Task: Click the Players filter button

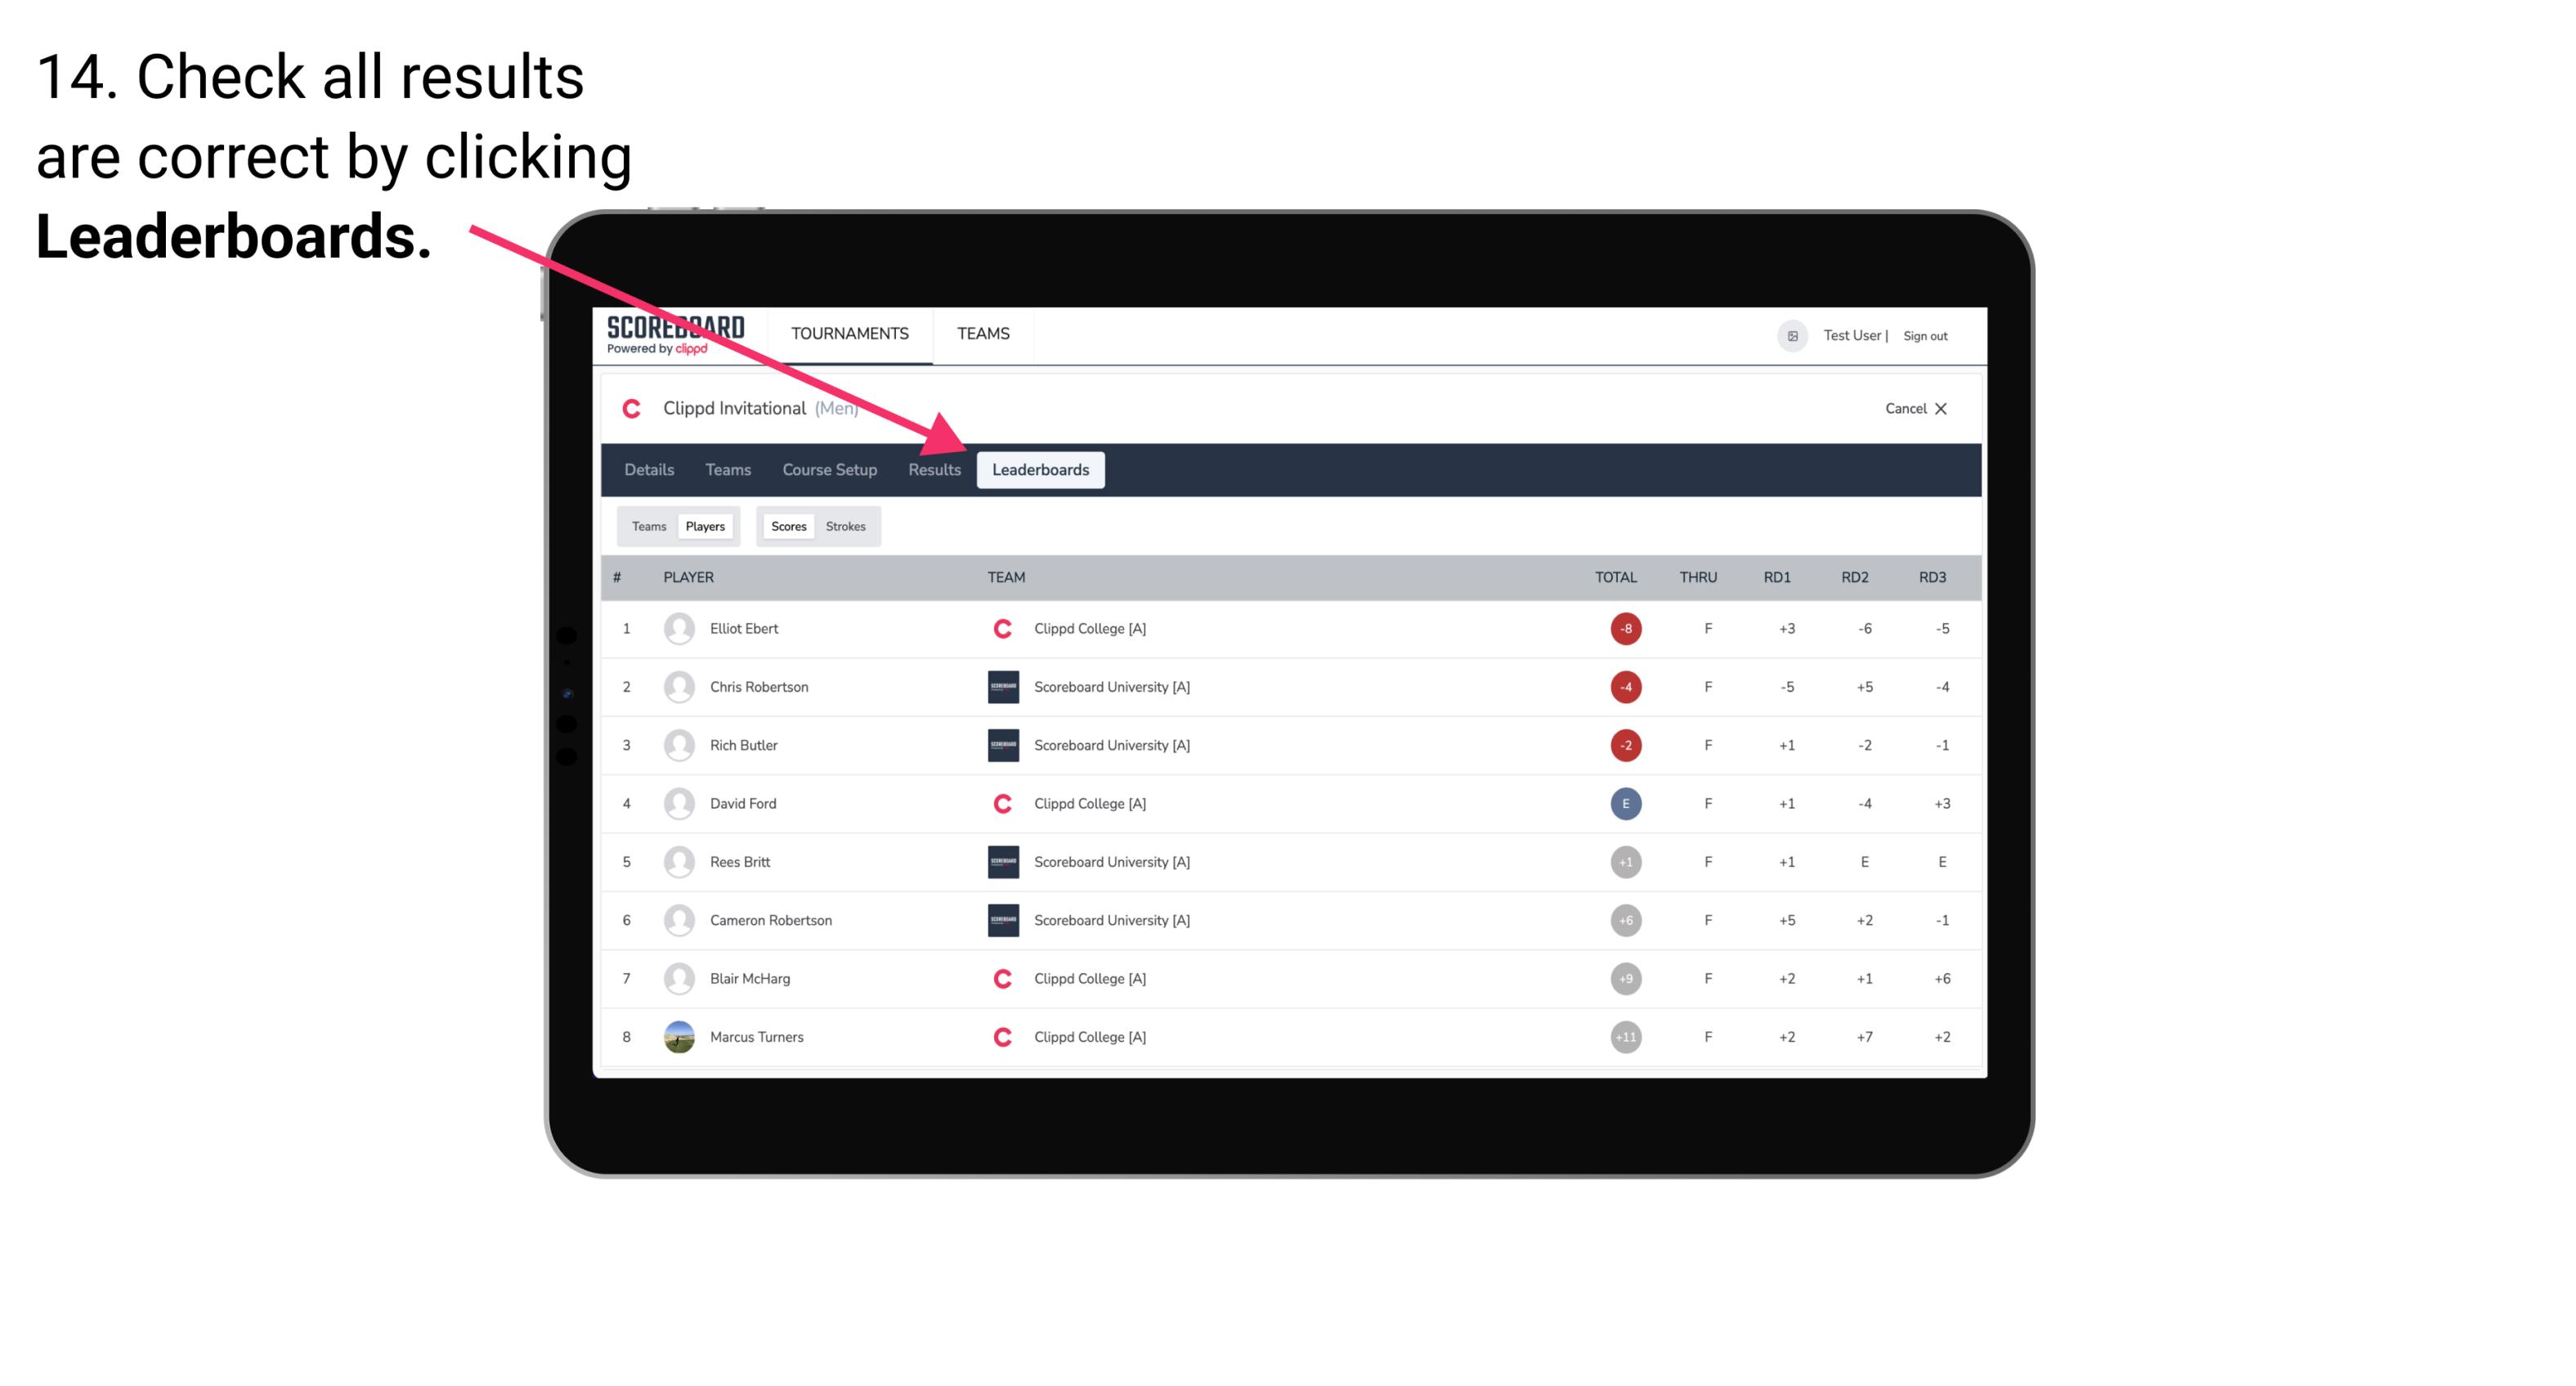Action: (705, 526)
